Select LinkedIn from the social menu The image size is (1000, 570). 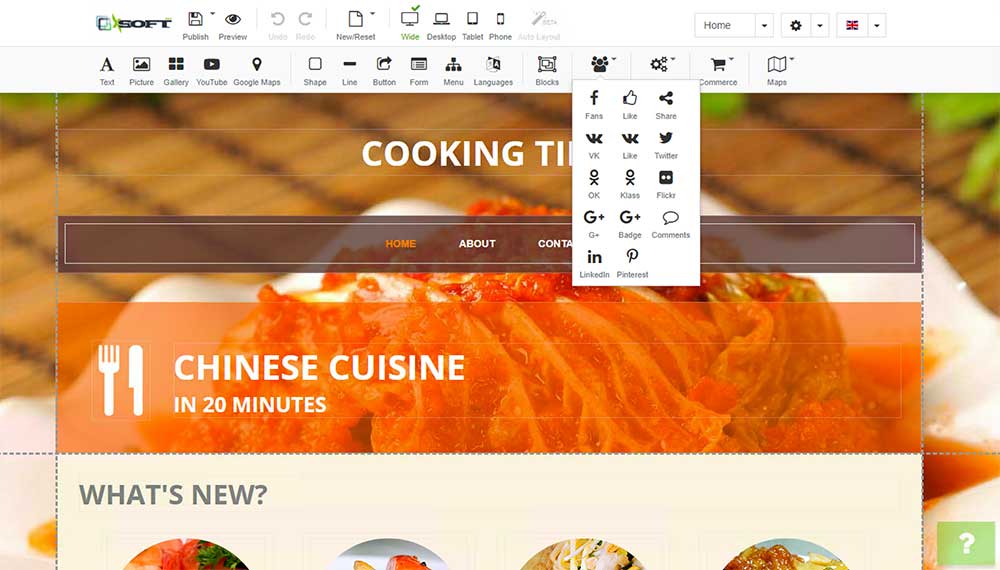(594, 263)
